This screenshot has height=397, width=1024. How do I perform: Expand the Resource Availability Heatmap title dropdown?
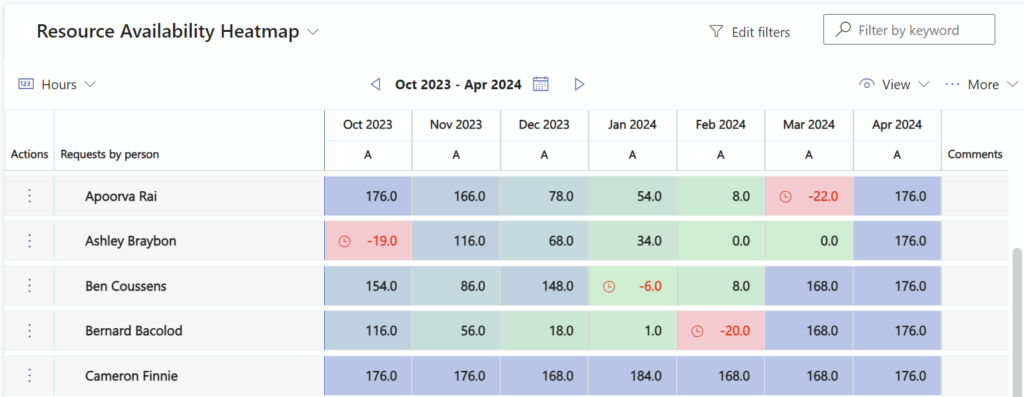point(313,31)
